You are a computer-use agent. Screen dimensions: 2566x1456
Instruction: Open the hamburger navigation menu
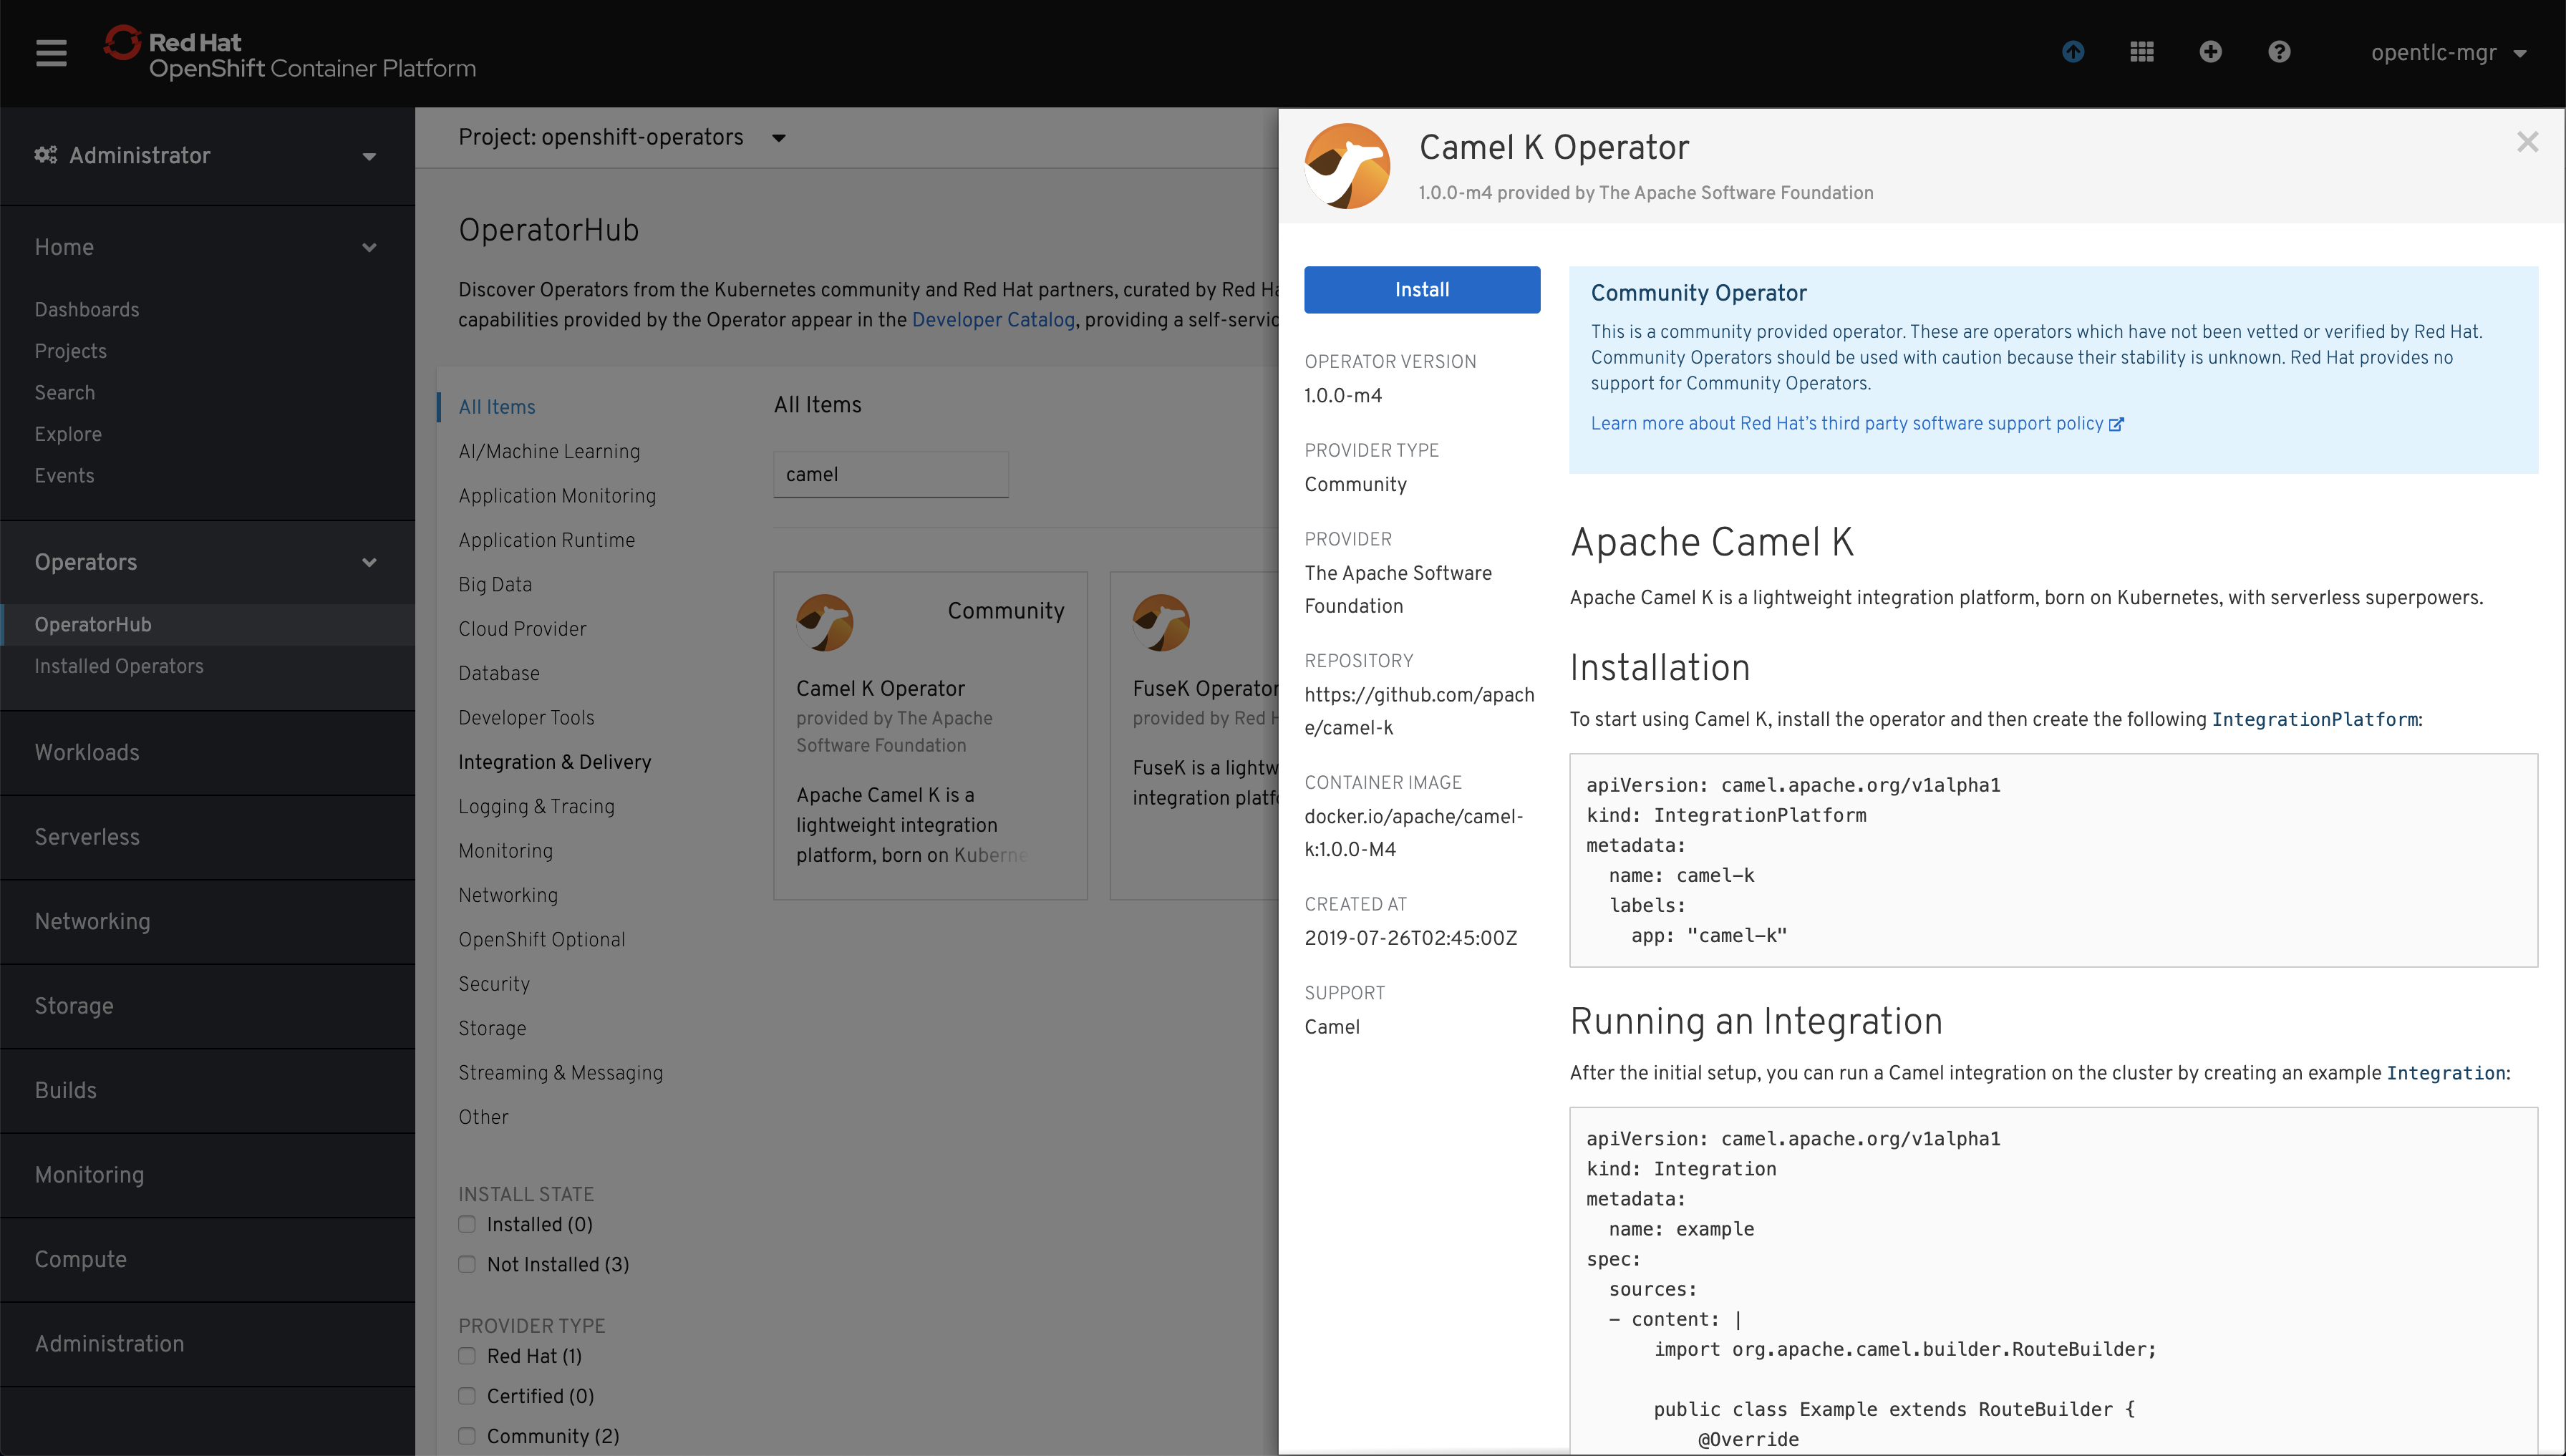tap(51, 53)
